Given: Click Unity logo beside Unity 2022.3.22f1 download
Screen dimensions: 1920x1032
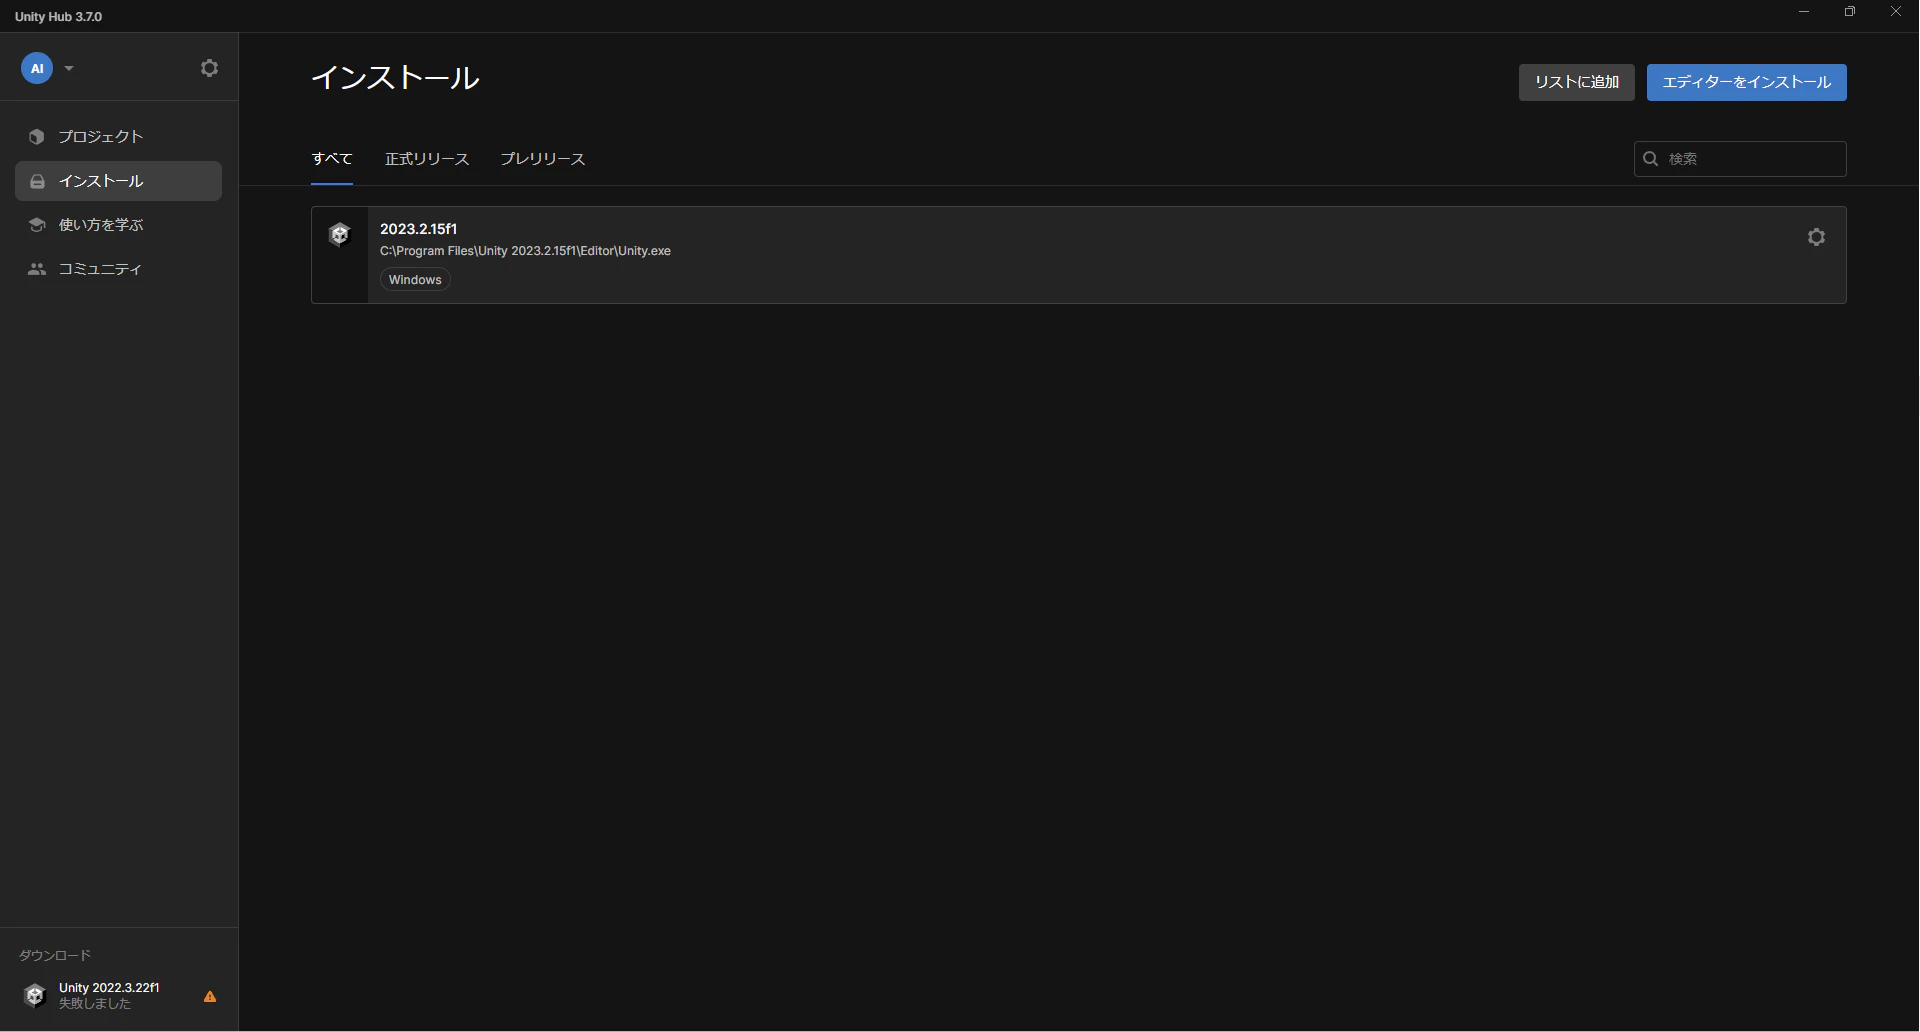Looking at the screenshot, I should tap(35, 995).
